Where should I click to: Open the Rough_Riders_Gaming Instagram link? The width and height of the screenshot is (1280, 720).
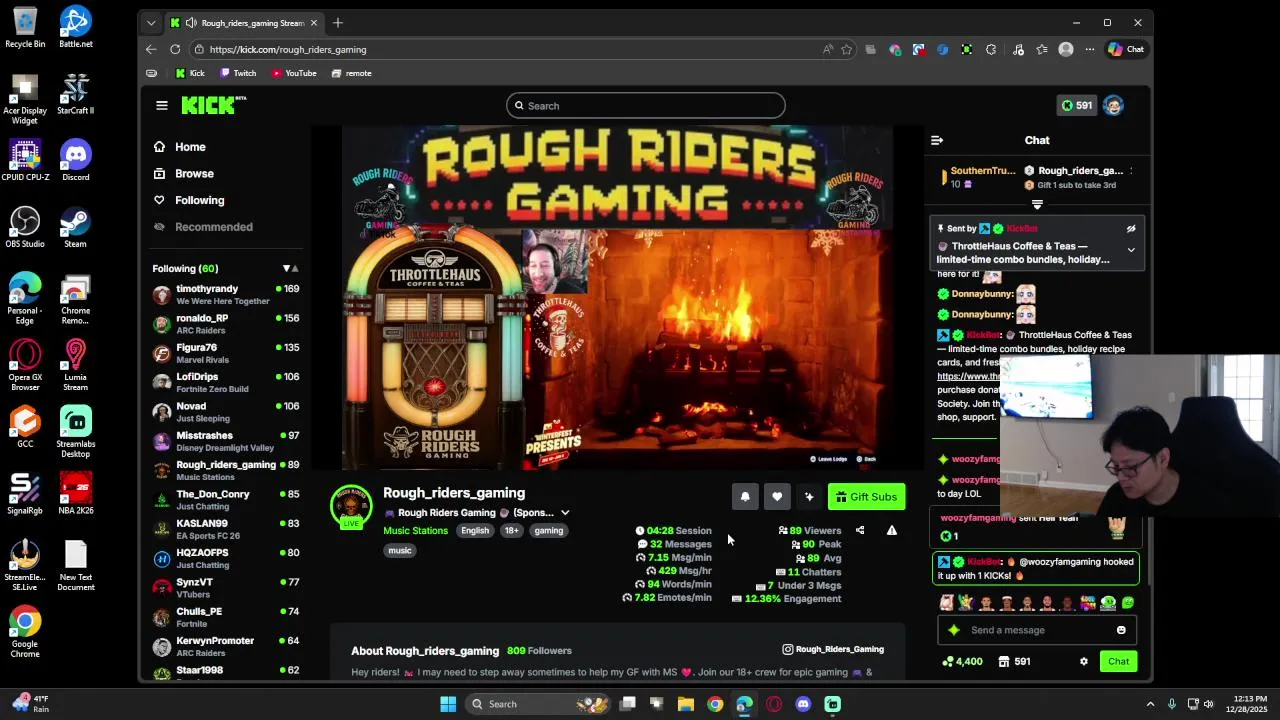833,649
